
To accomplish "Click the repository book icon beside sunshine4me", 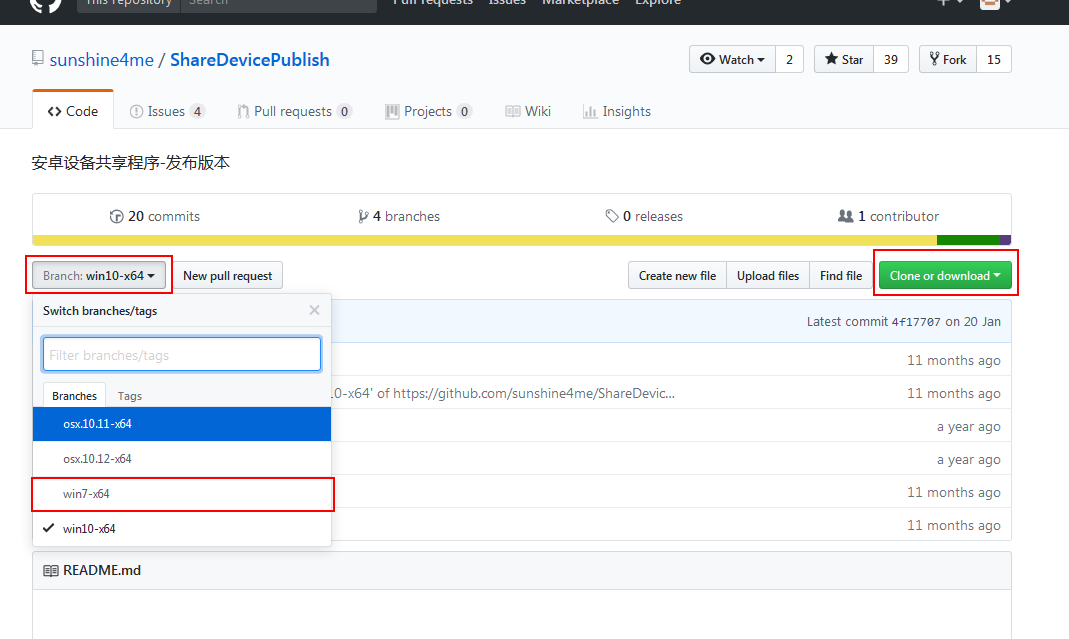I will 38,59.
